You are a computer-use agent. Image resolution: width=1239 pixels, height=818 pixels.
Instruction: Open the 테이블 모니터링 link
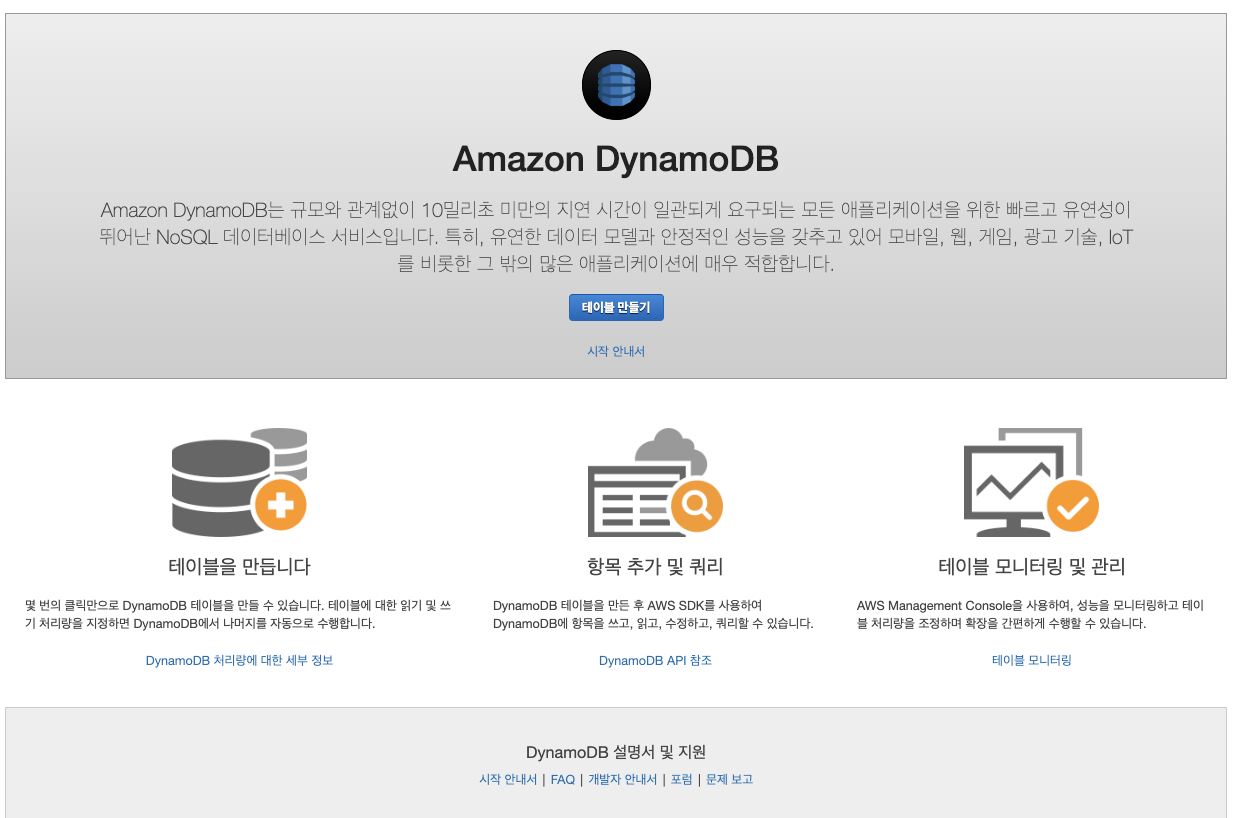1031,661
